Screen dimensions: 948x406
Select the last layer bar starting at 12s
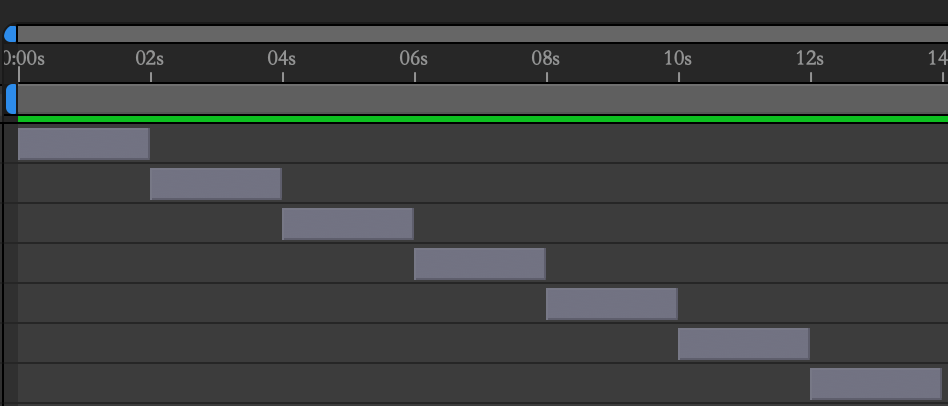pos(876,384)
